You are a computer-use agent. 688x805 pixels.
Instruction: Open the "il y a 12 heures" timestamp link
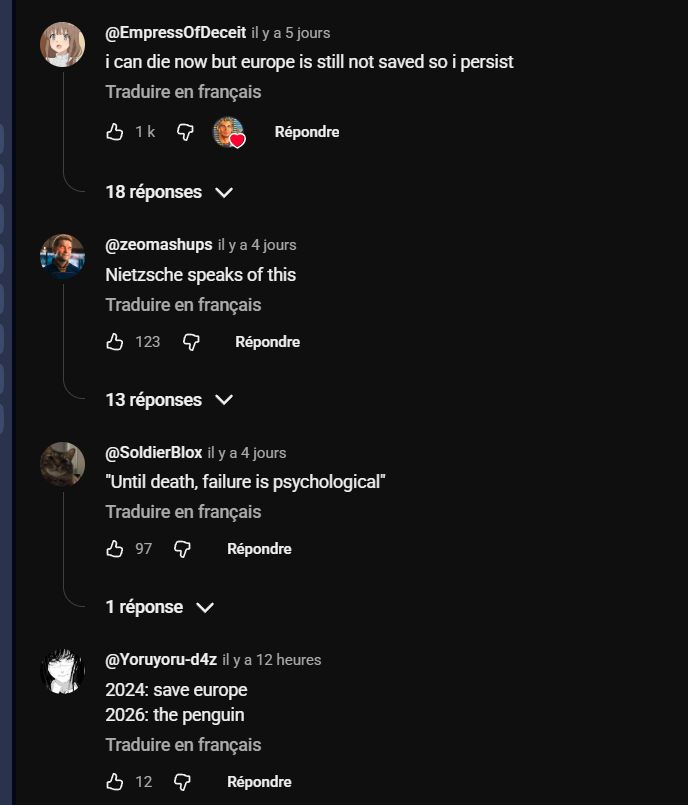tap(271, 660)
